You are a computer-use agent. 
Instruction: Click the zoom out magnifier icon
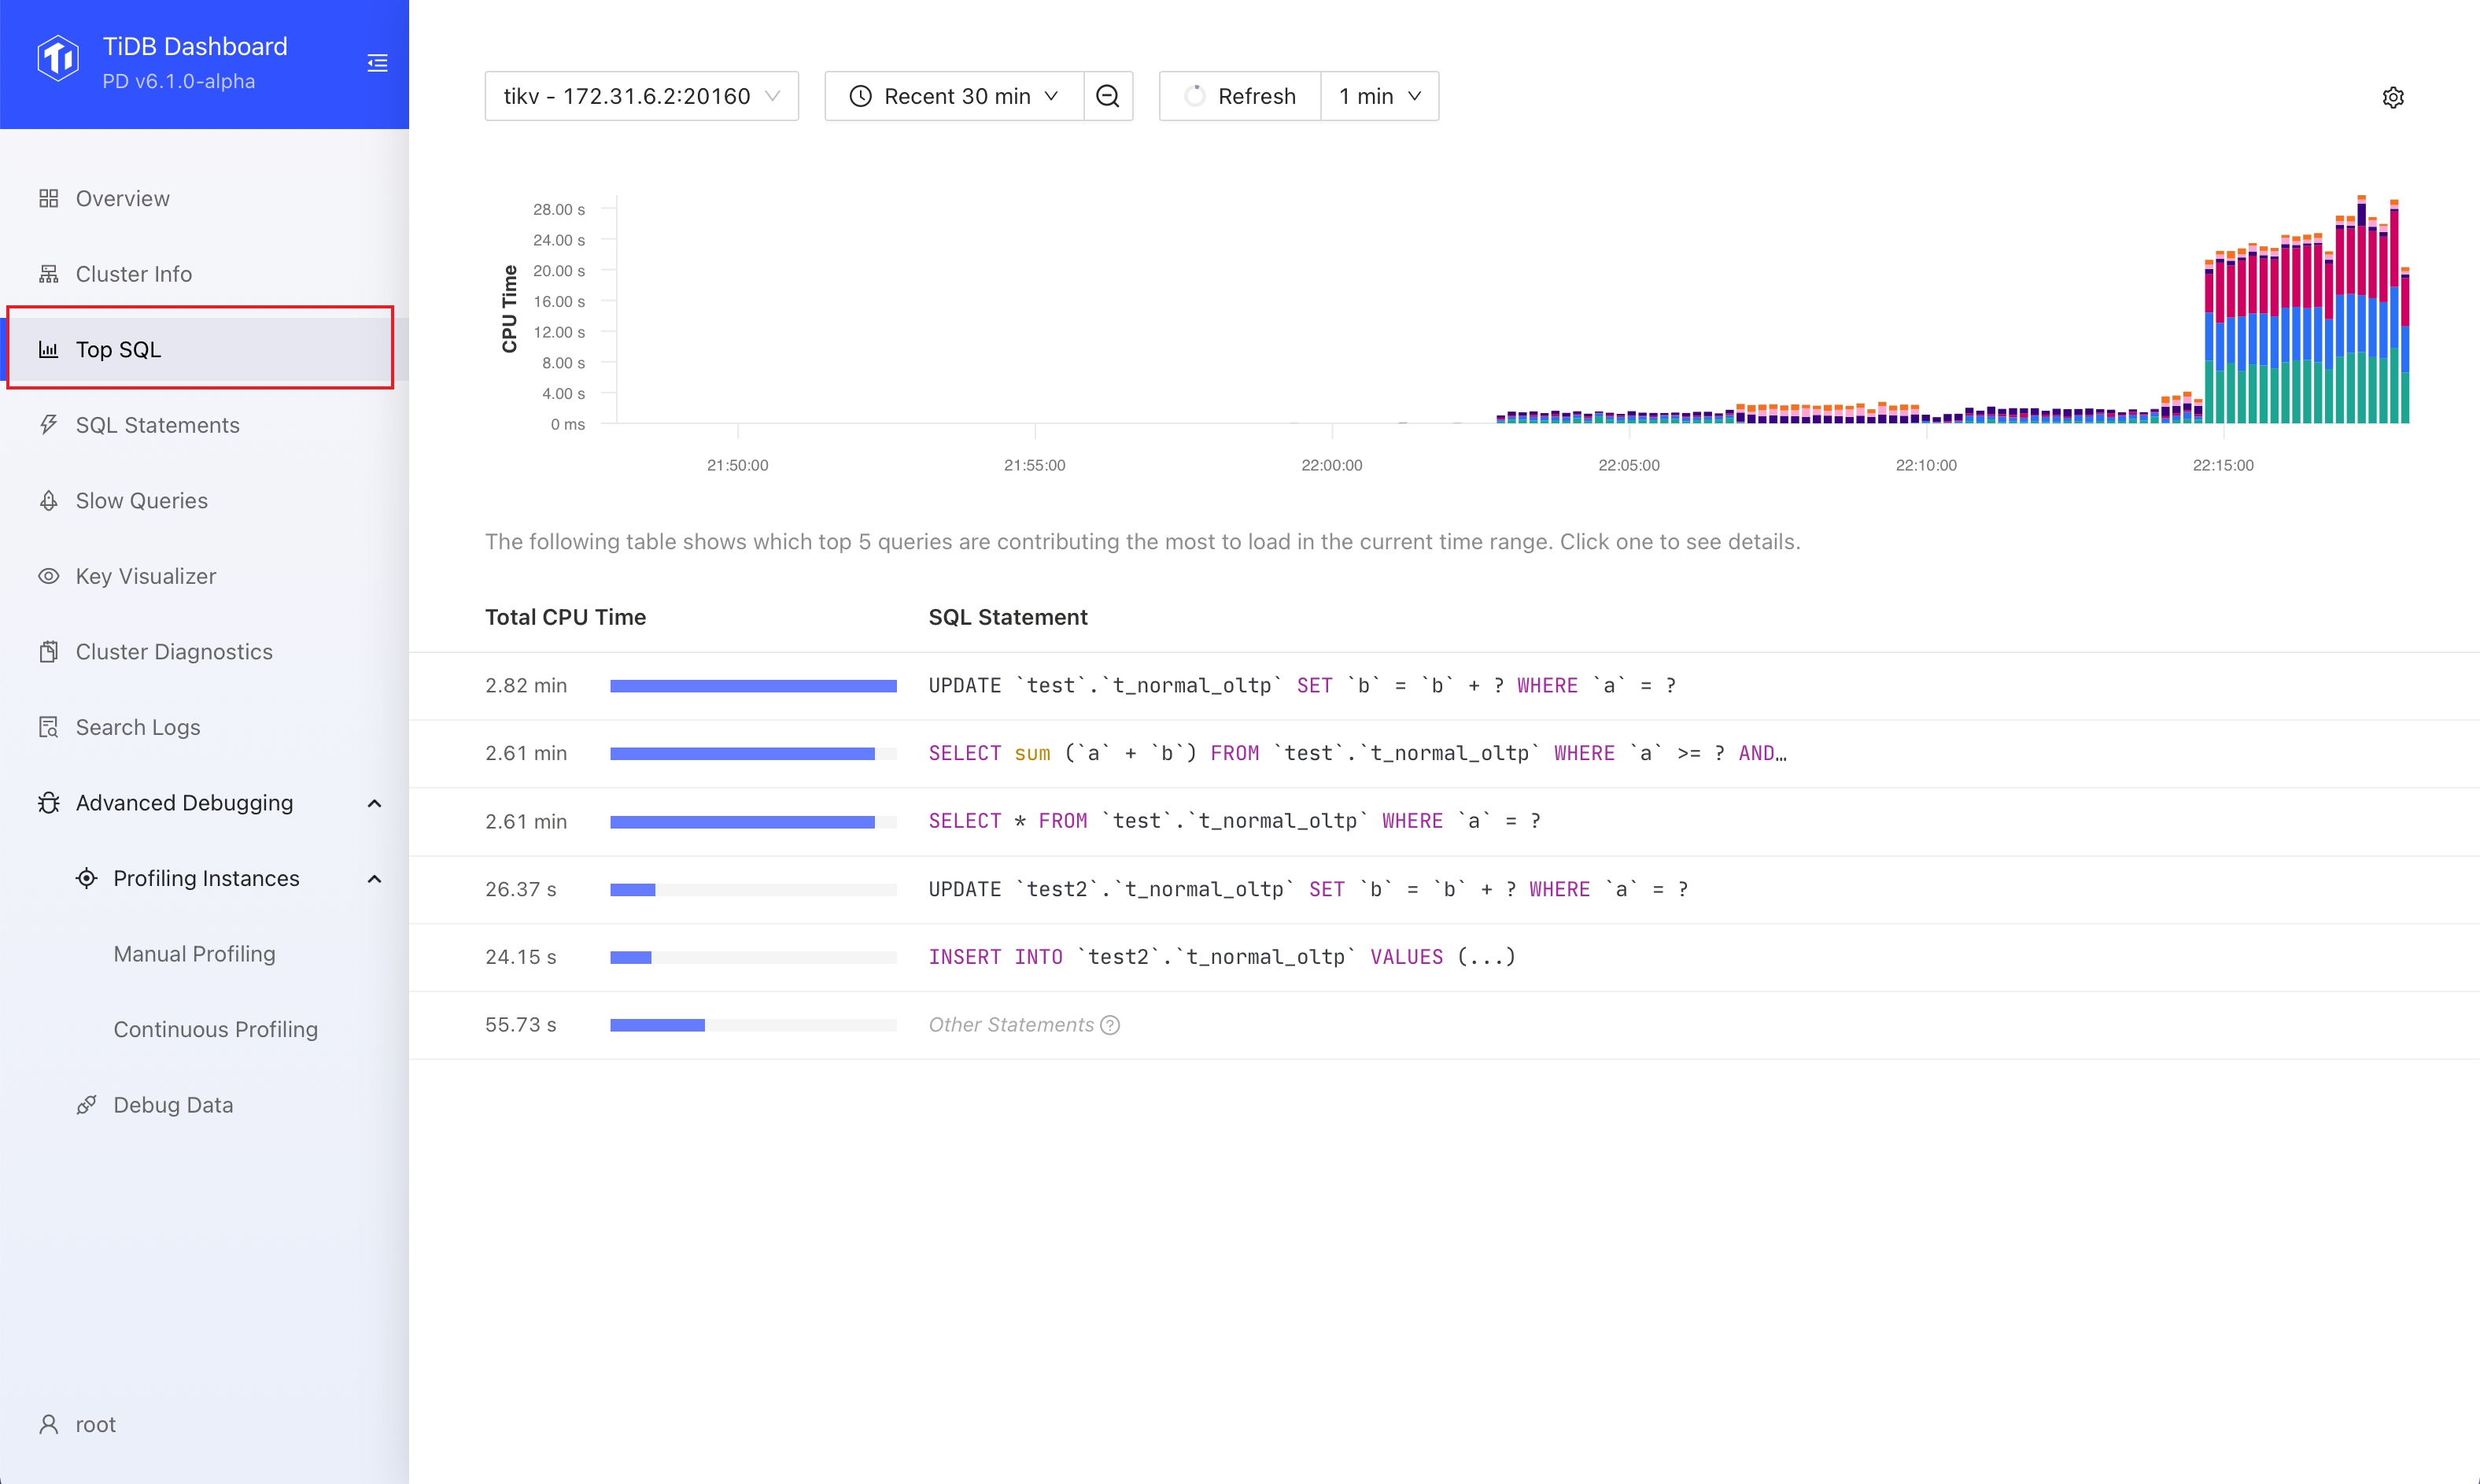tap(1108, 95)
